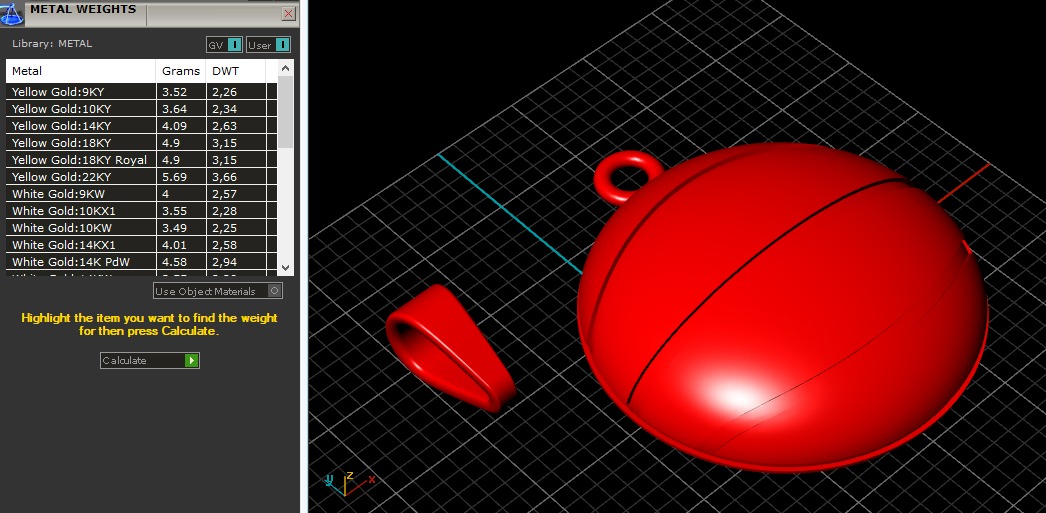Image resolution: width=1046 pixels, height=513 pixels.
Task: Select the red bail object in viewport
Action: click(x=451, y=347)
